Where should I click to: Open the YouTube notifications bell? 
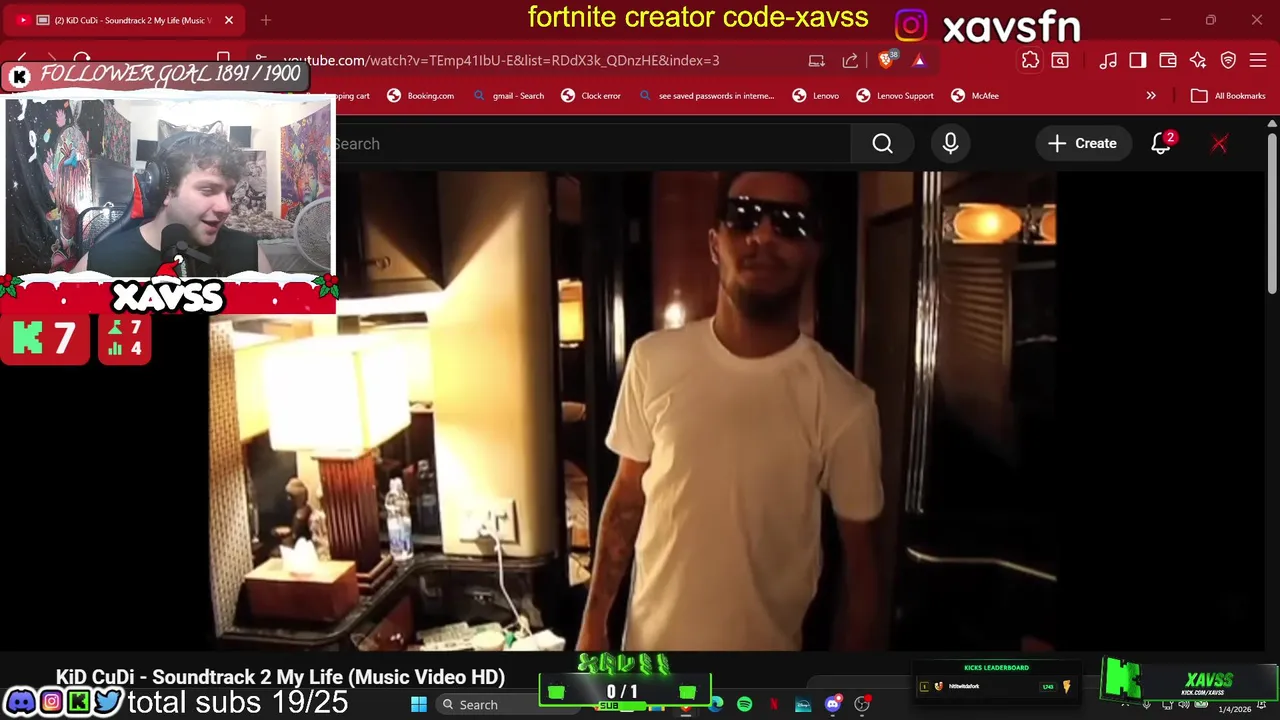click(x=1161, y=144)
